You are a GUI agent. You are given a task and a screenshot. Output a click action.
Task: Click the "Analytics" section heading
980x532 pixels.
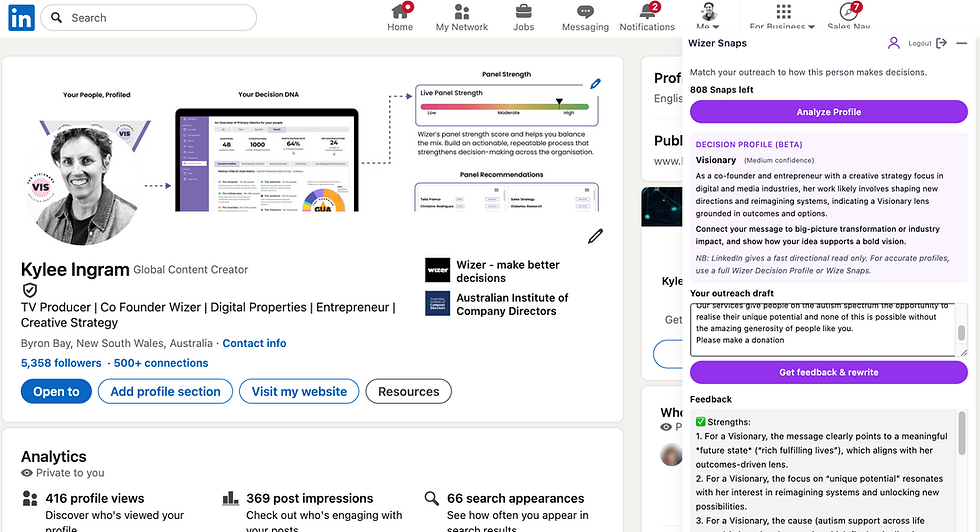[x=54, y=456]
